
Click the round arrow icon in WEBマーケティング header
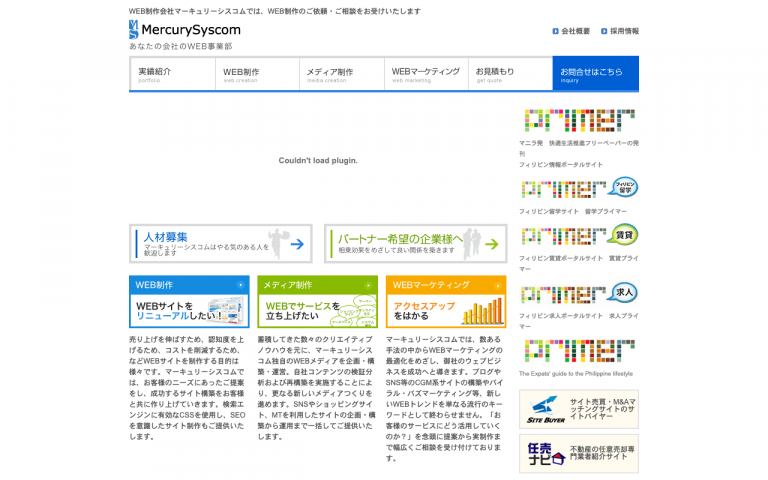pyautogui.click(x=497, y=285)
